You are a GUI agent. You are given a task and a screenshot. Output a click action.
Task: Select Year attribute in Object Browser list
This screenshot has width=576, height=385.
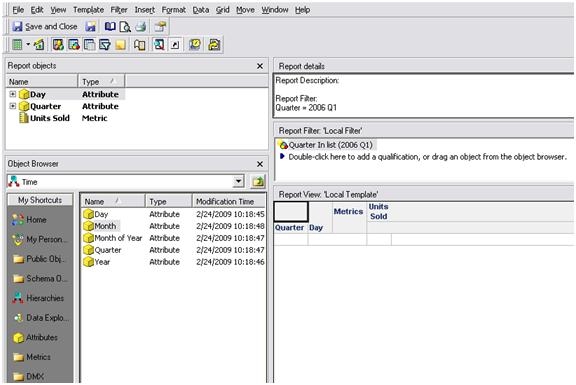tap(97, 262)
